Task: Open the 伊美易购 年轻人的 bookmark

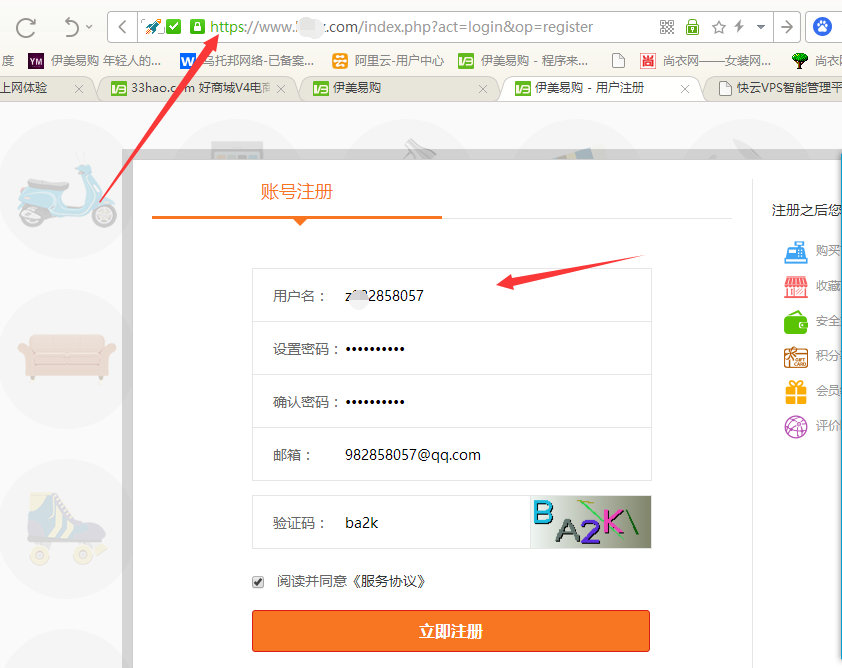Action: (95, 61)
